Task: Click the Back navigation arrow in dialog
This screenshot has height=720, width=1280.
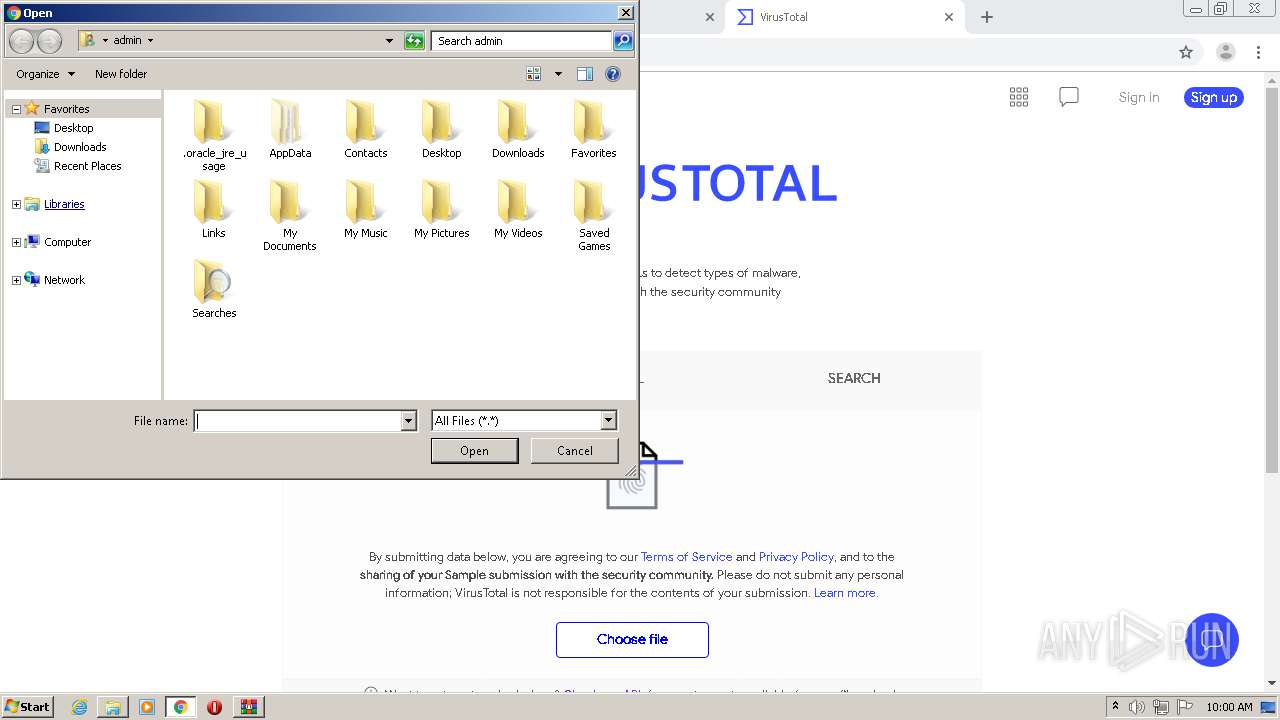Action: pos(21,41)
